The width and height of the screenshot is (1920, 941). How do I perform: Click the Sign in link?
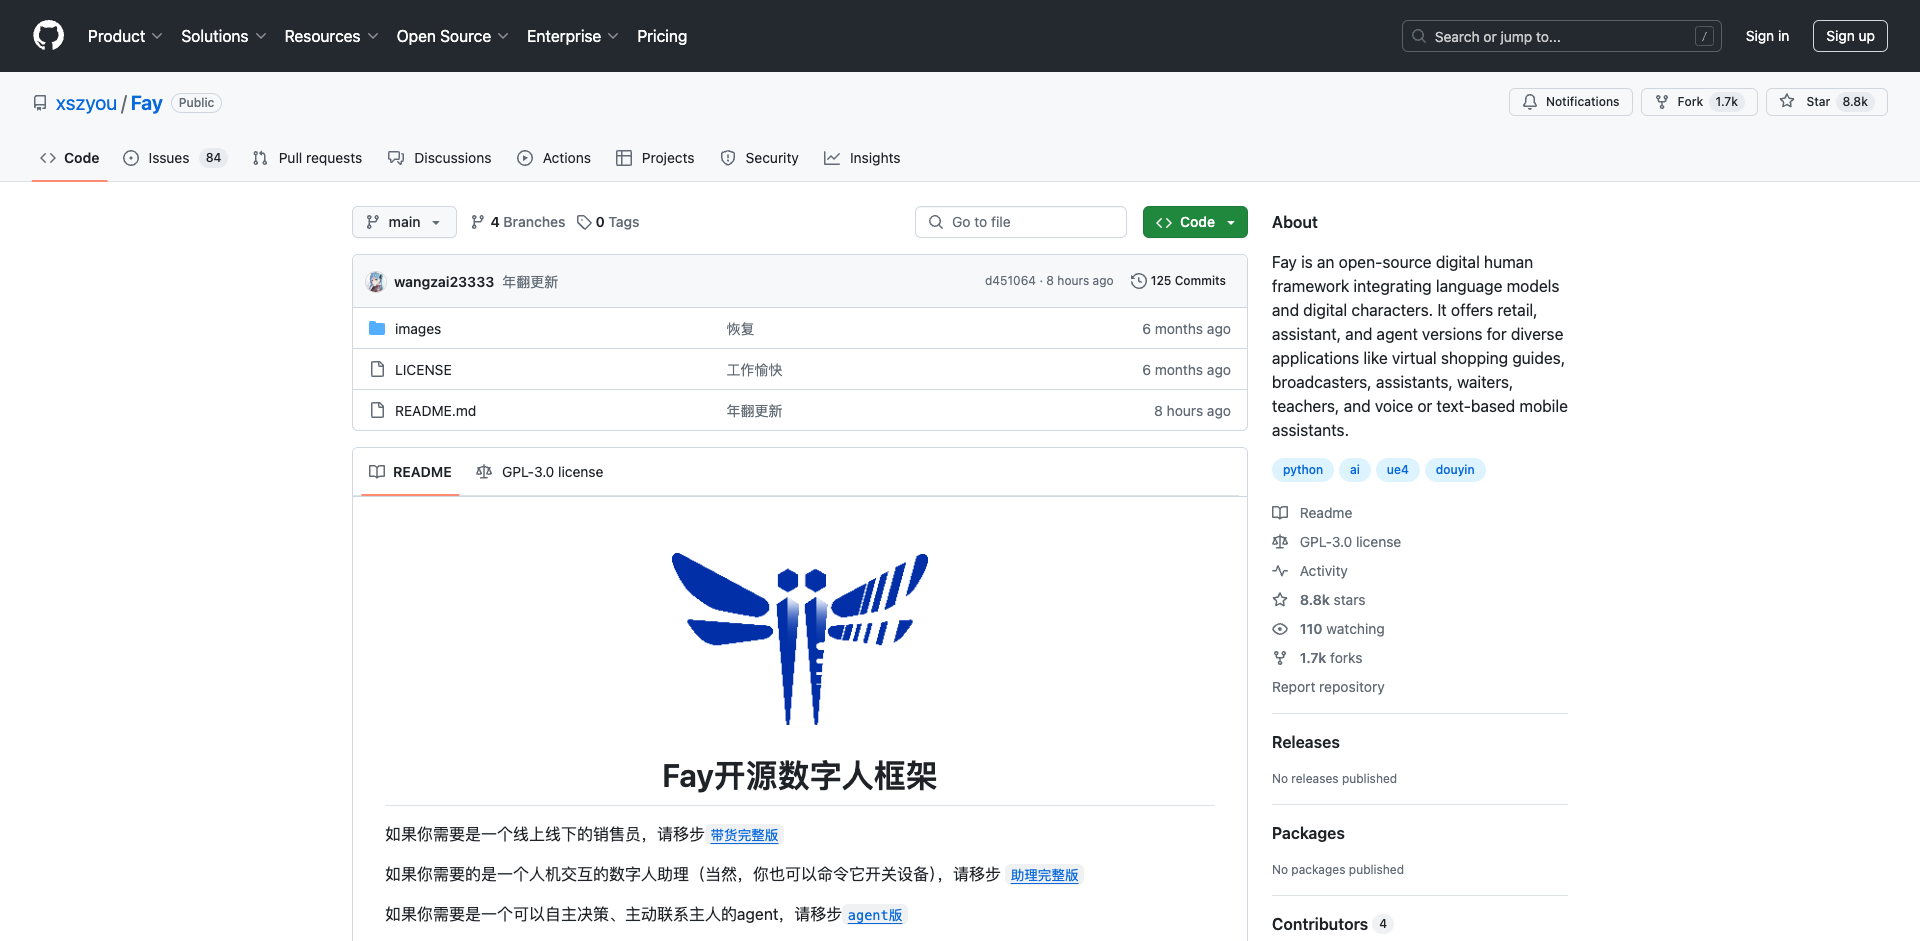point(1767,36)
